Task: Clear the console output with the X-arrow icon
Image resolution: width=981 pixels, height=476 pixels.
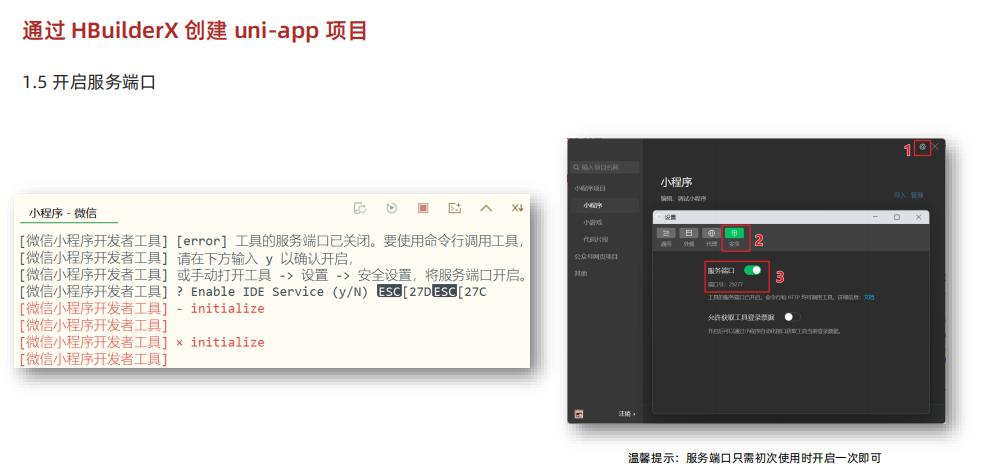Action: click(x=517, y=208)
